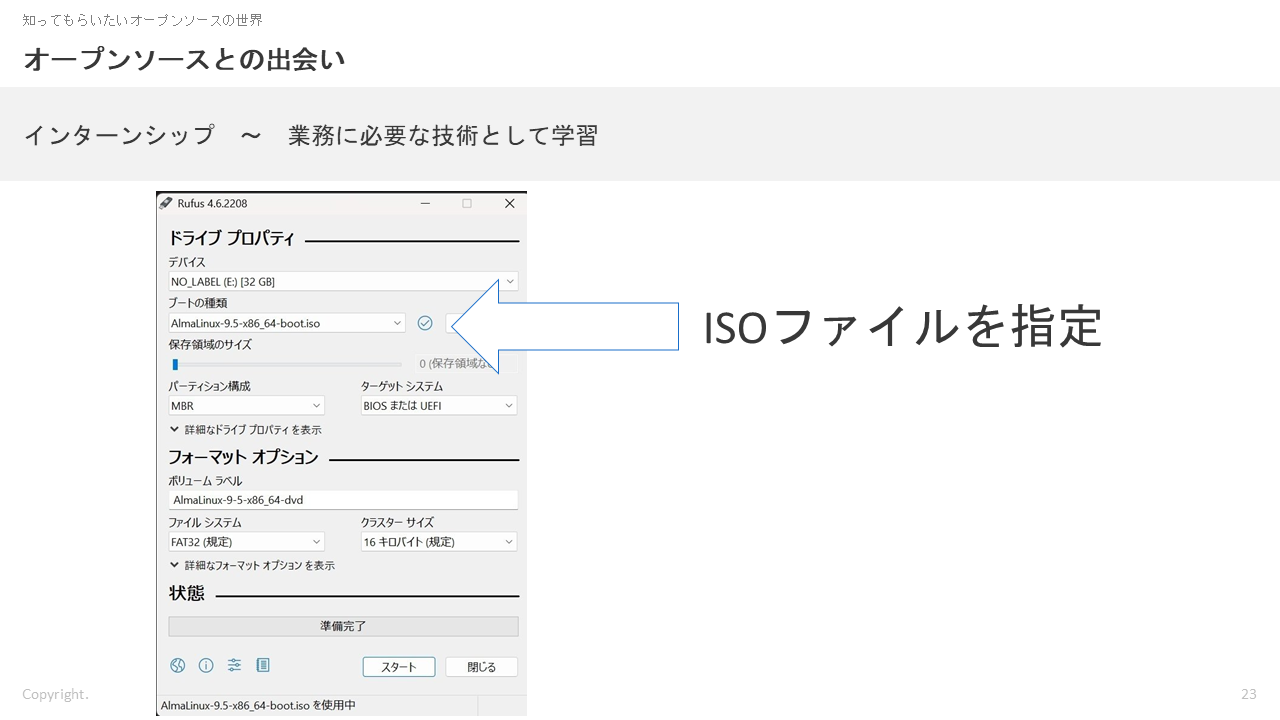Open the boot type dropdown with AlmaLinux ISO
Image resolution: width=1280 pixels, height=720 pixels.
287,323
